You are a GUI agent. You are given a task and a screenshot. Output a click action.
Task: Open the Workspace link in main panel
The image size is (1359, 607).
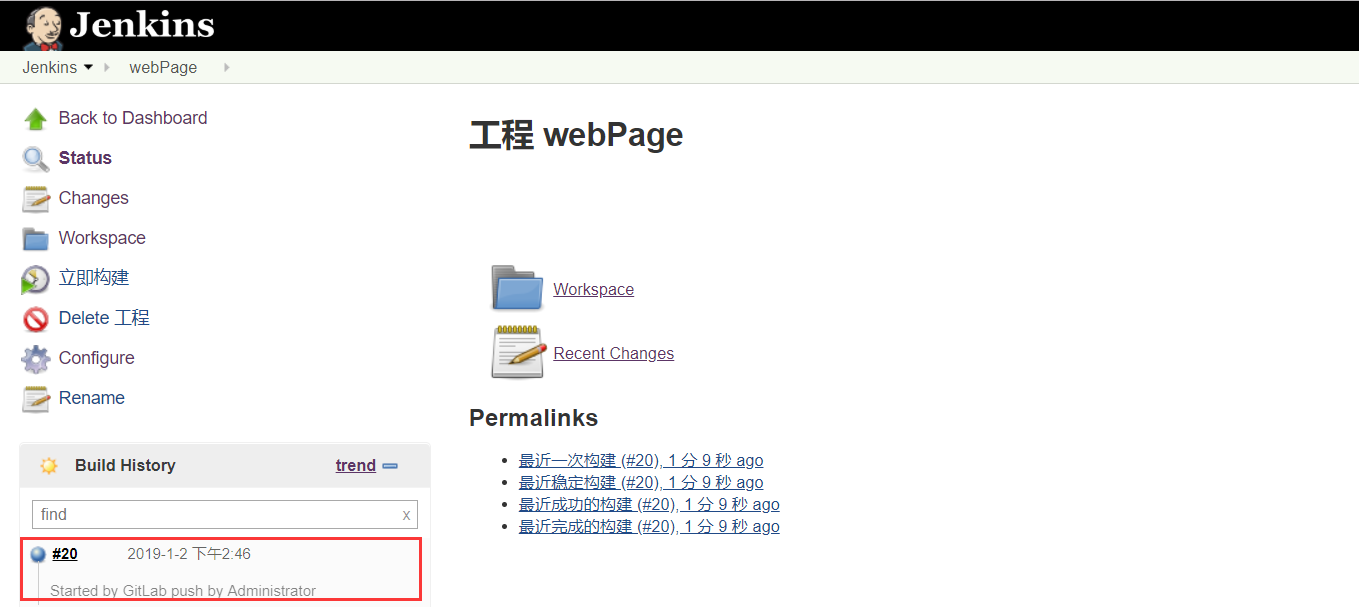pos(594,289)
